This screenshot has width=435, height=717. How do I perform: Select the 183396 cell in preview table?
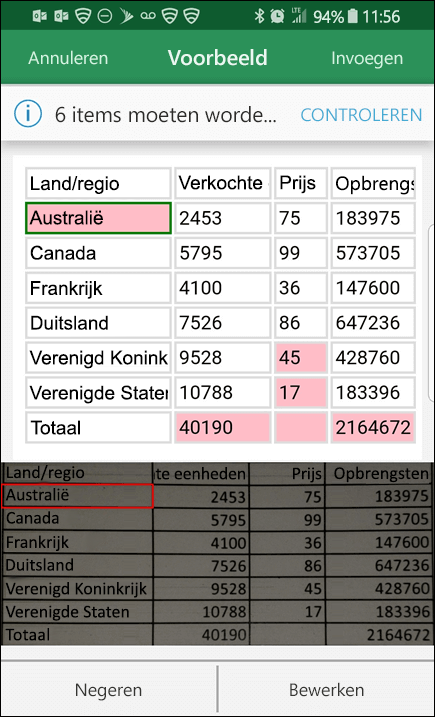[x=373, y=392]
